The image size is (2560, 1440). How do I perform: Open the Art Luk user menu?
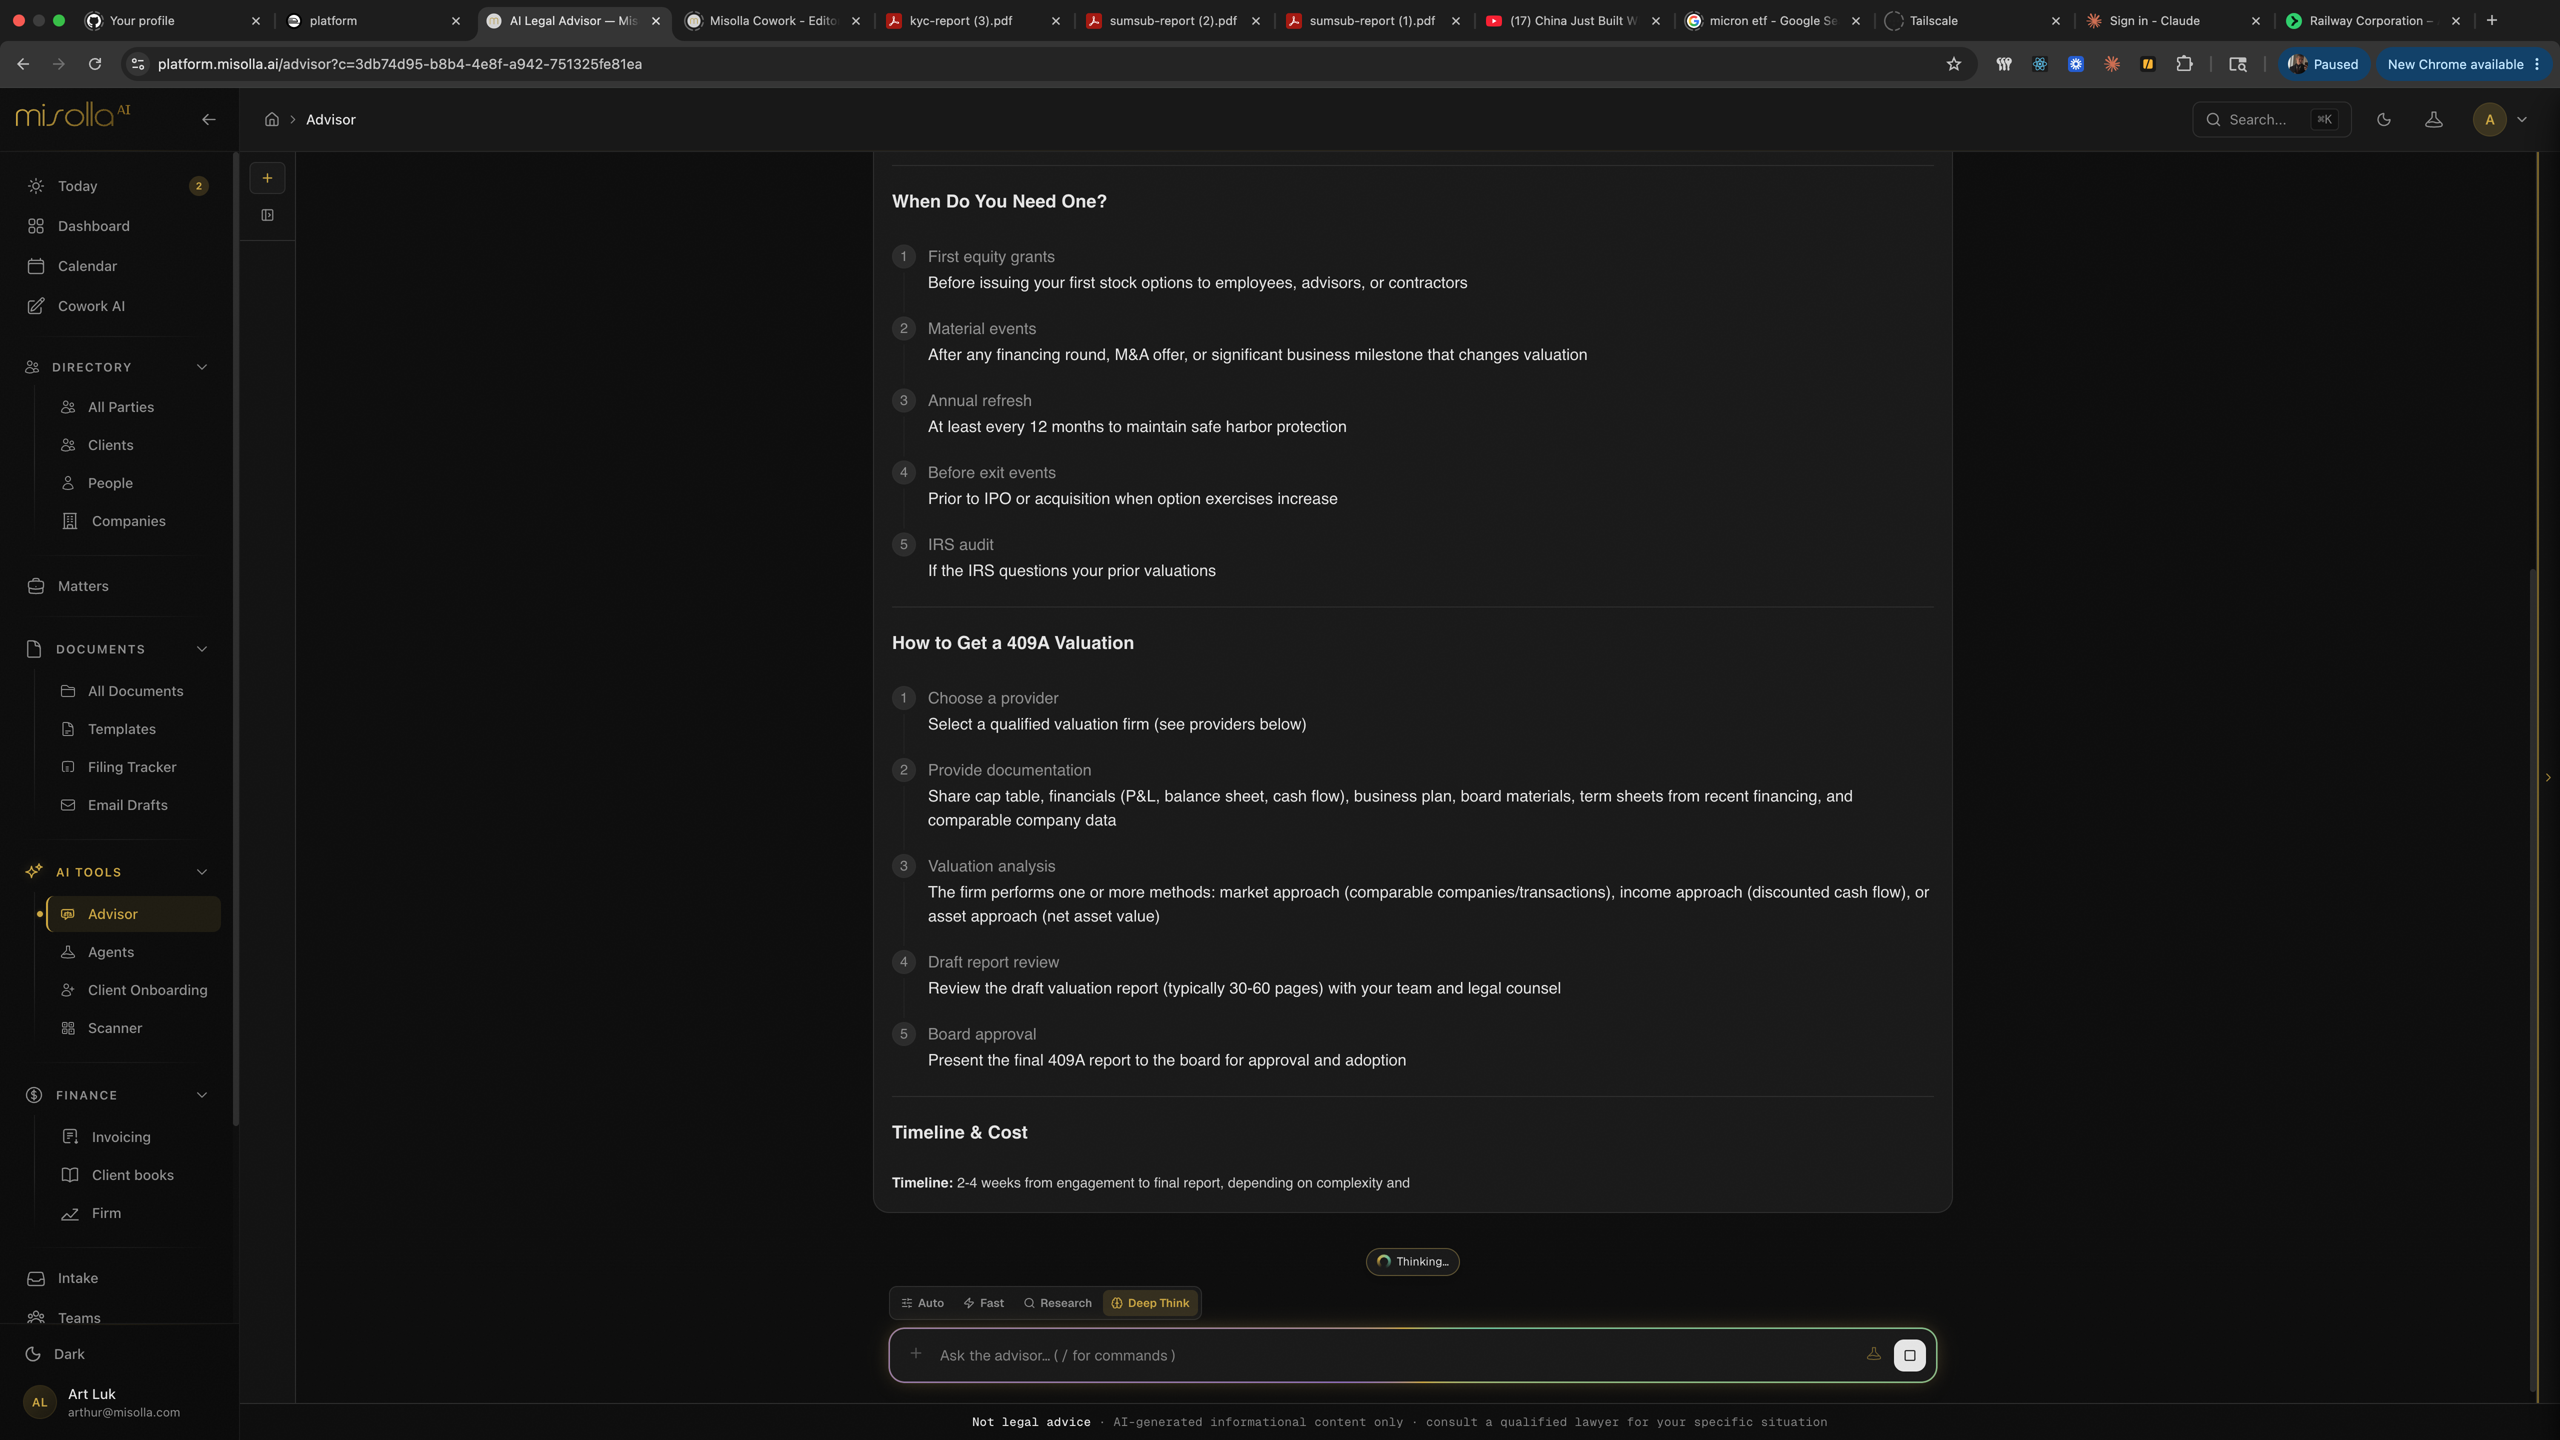(118, 1402)
